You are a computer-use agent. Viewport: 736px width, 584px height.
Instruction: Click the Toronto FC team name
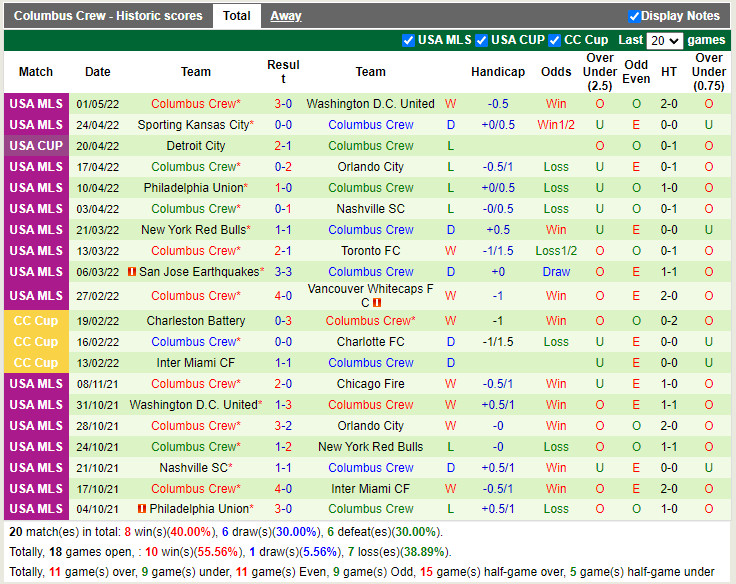tap(370, 251)
